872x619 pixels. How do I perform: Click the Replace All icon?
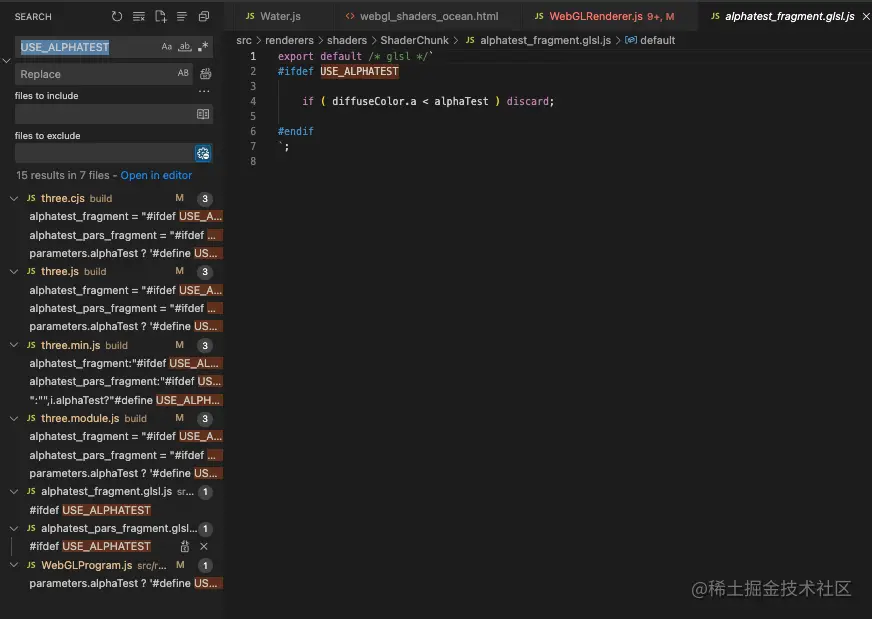205,73
